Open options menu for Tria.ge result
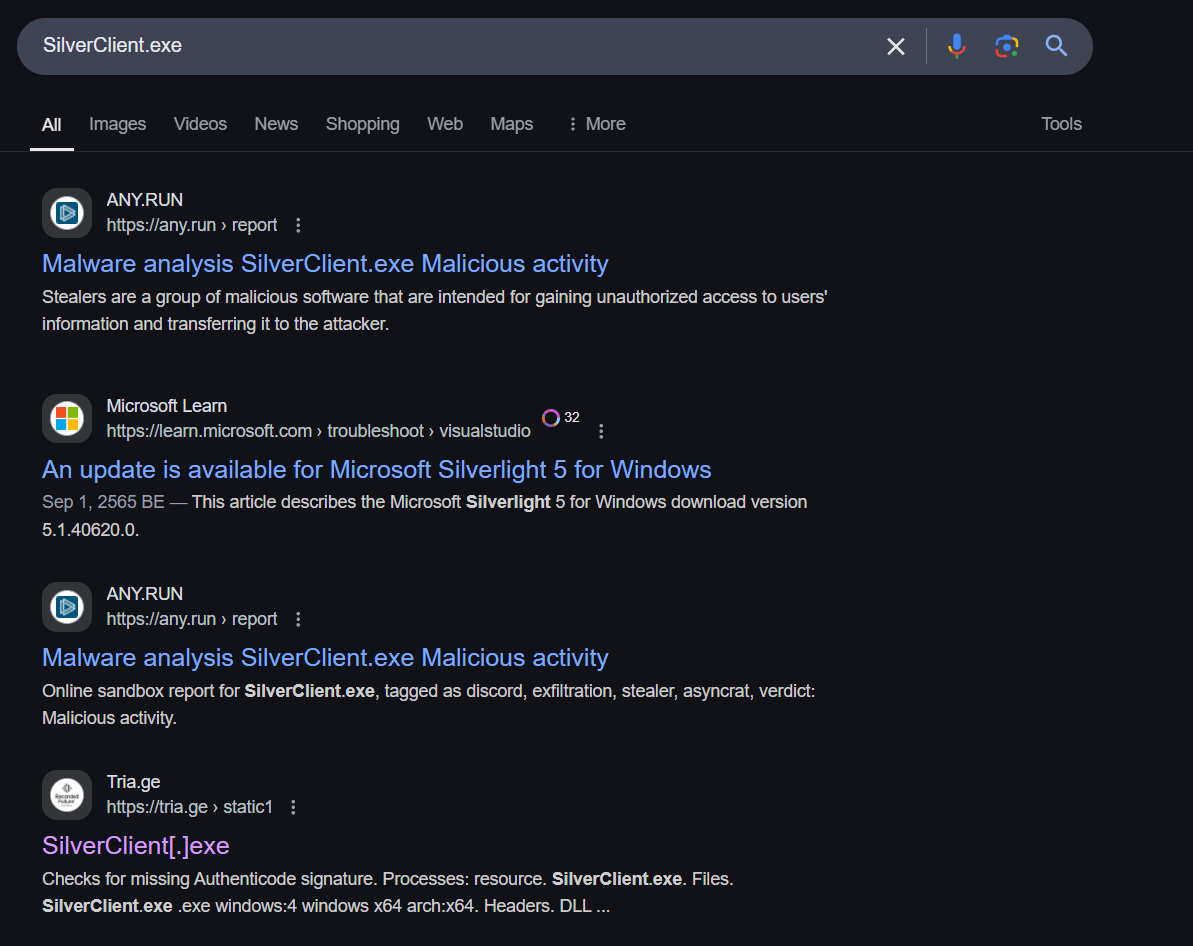This screenshot has height=946, width=1193. 293,807
